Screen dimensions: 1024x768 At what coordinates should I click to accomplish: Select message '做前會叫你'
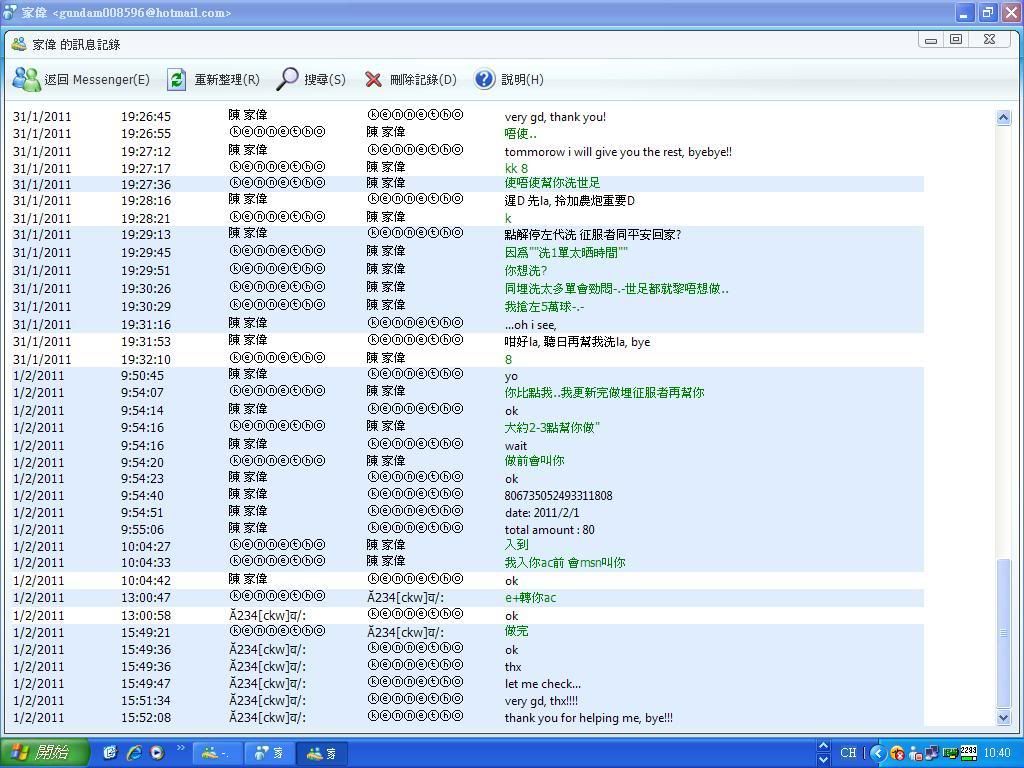(534, 460)
